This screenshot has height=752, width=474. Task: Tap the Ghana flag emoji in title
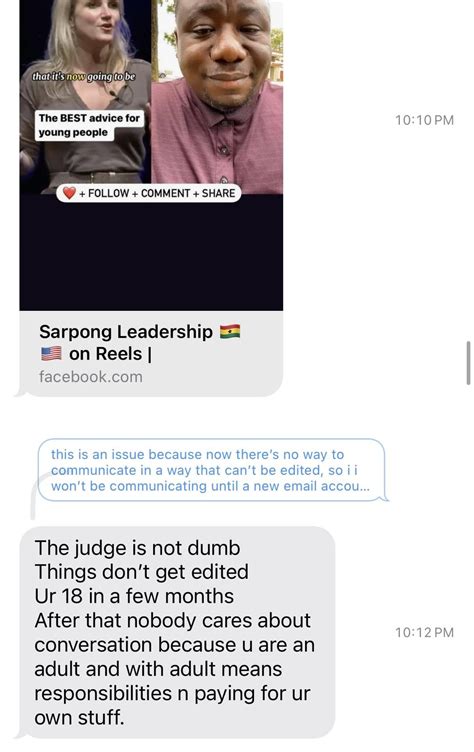coord(230,331)
